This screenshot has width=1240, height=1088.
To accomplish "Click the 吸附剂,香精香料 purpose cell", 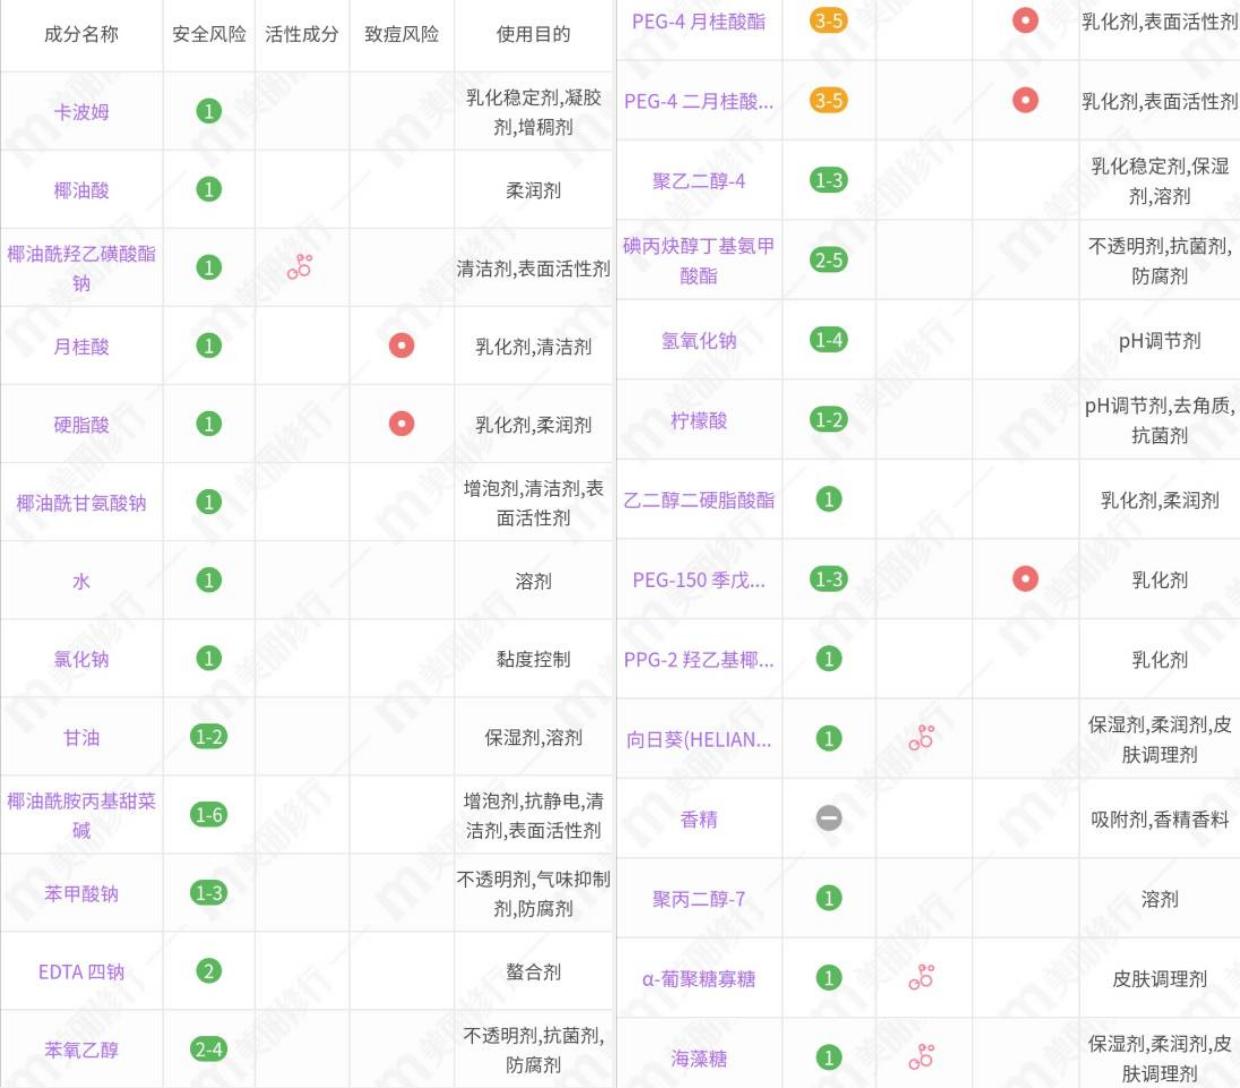I will [x=1159, y=819].
